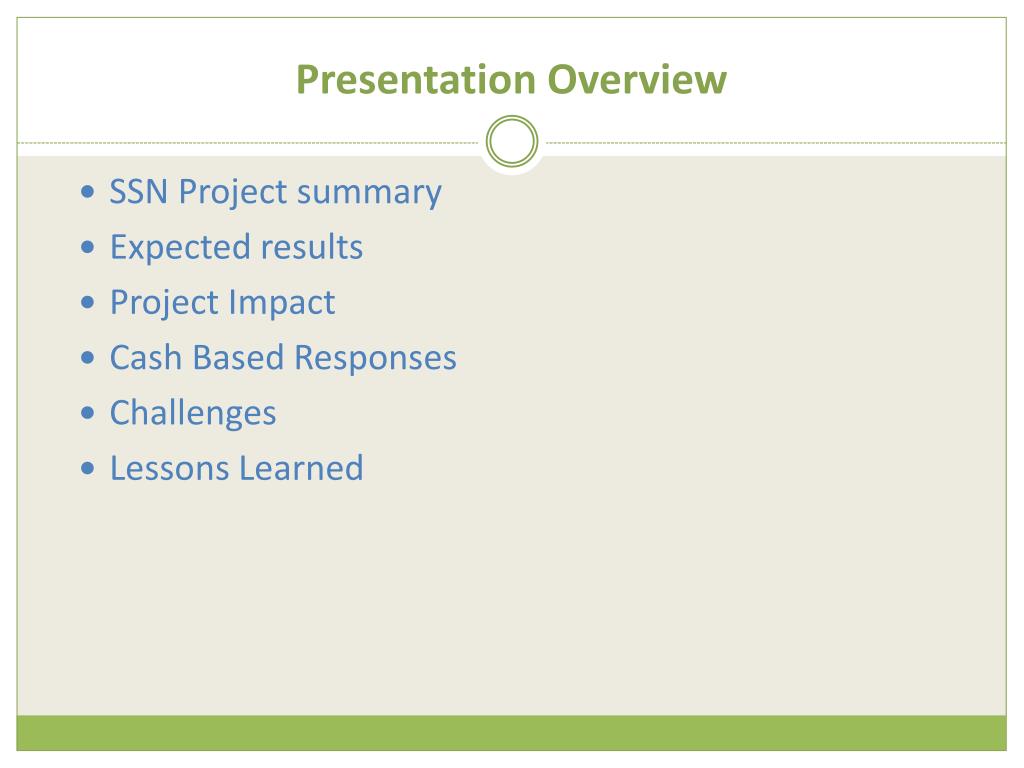Click the Presentation Overview title
This screenshot has height=768, width=1024.
[511, 80]
